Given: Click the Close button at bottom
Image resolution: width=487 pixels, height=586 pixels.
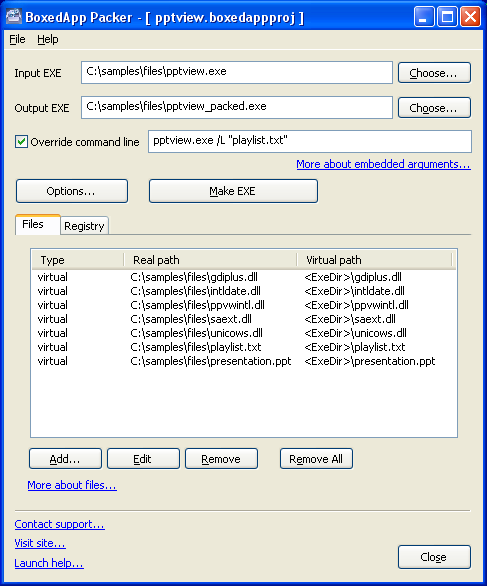Looking at the screenshot, I should (434, 557).
